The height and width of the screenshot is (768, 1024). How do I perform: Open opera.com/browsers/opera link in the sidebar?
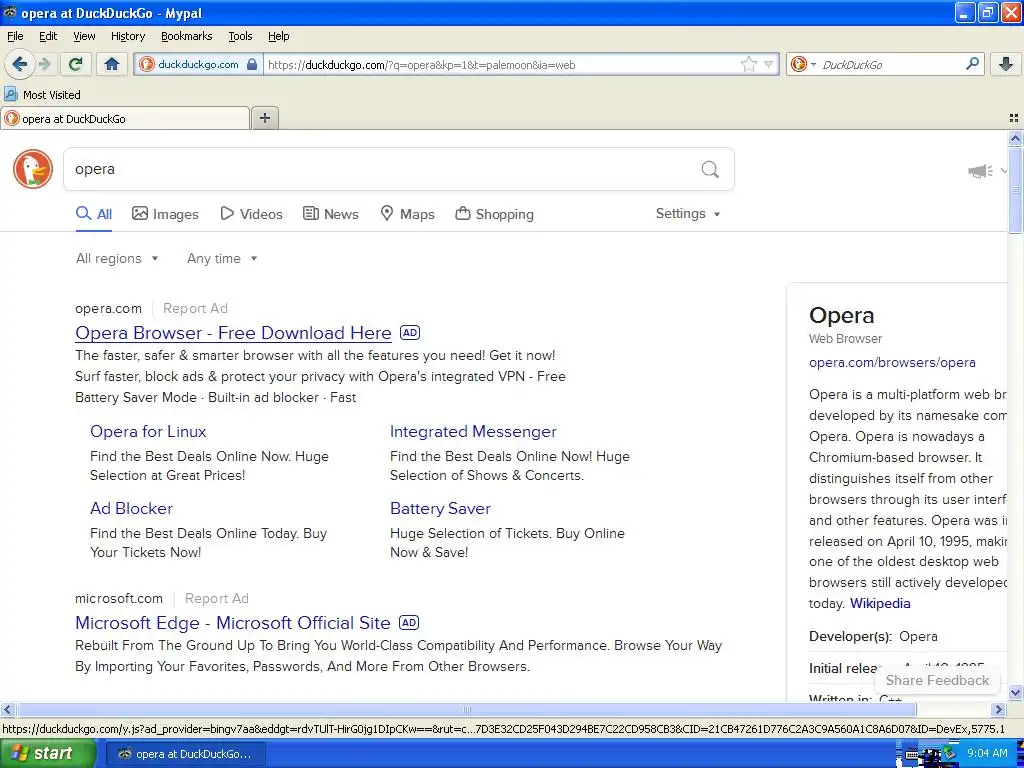pos(892,362)
